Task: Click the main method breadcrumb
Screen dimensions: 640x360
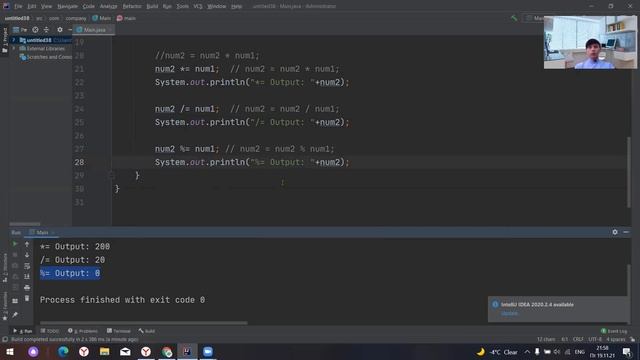Action: 127,18
